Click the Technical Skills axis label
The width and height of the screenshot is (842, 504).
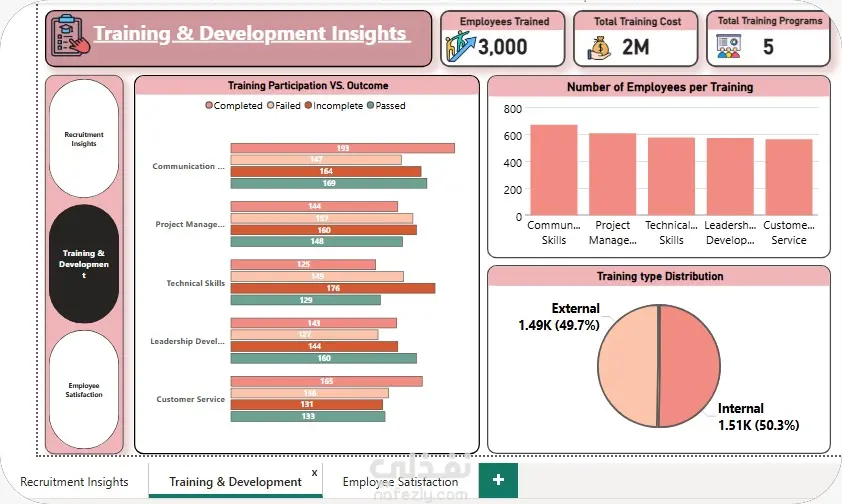195,283
